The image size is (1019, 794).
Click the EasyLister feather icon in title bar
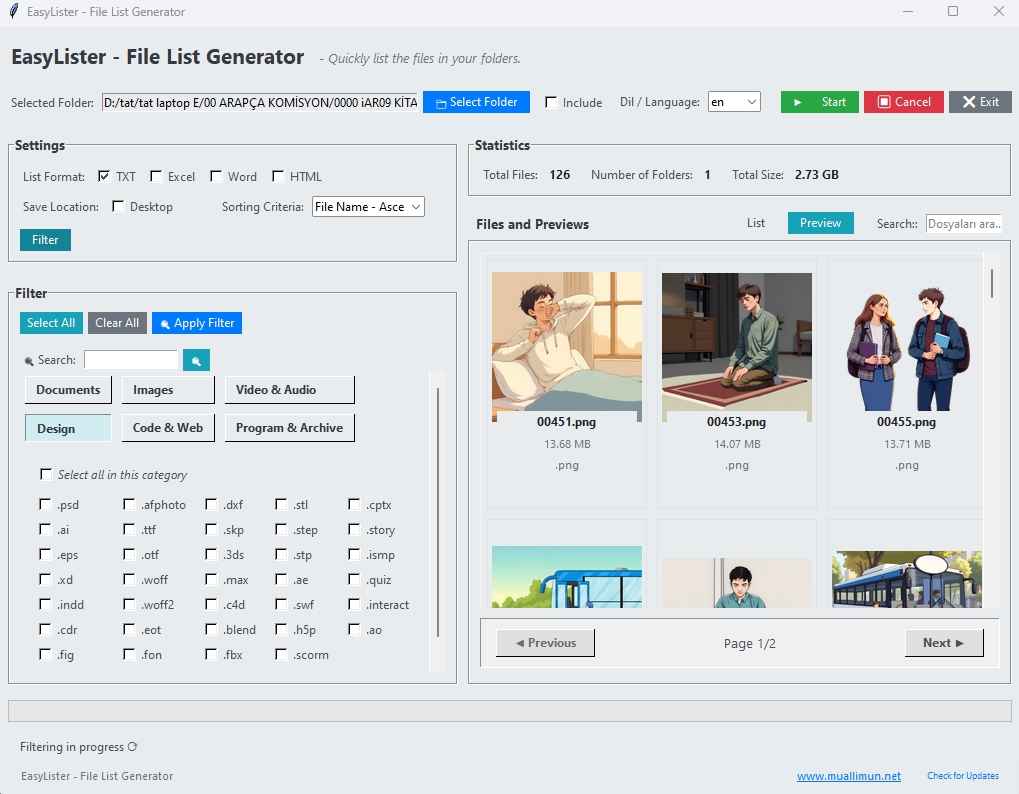click(x=12, y=12)
